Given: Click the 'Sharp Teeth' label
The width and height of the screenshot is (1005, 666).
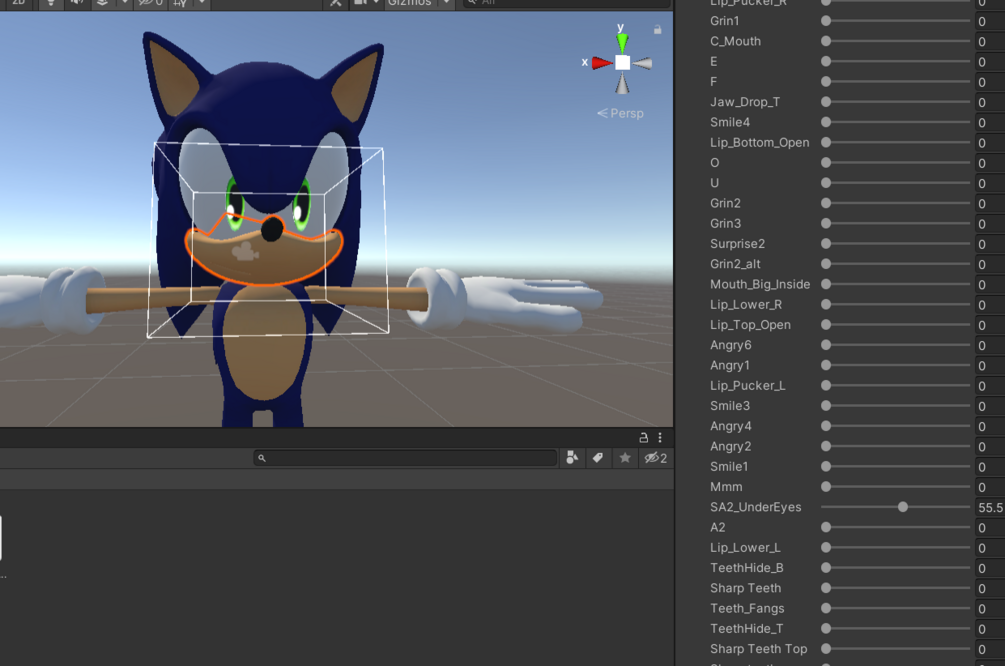Looking at the screenshot, I should pos(745,588).
